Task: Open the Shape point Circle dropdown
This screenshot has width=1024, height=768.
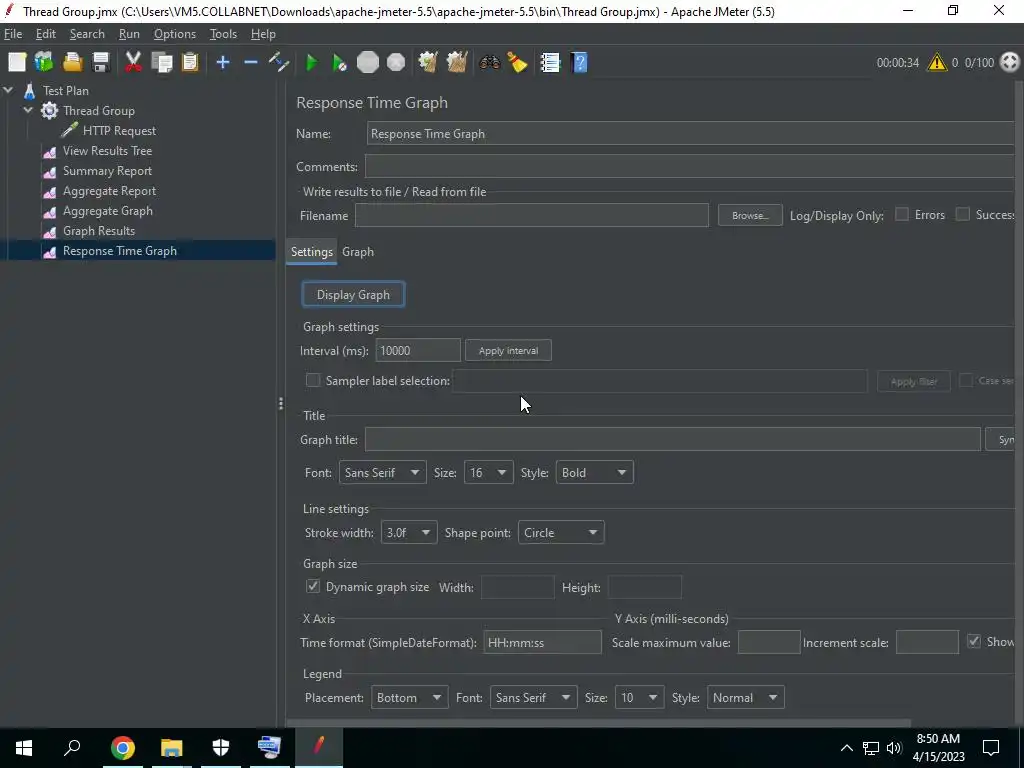Action: 561,533
